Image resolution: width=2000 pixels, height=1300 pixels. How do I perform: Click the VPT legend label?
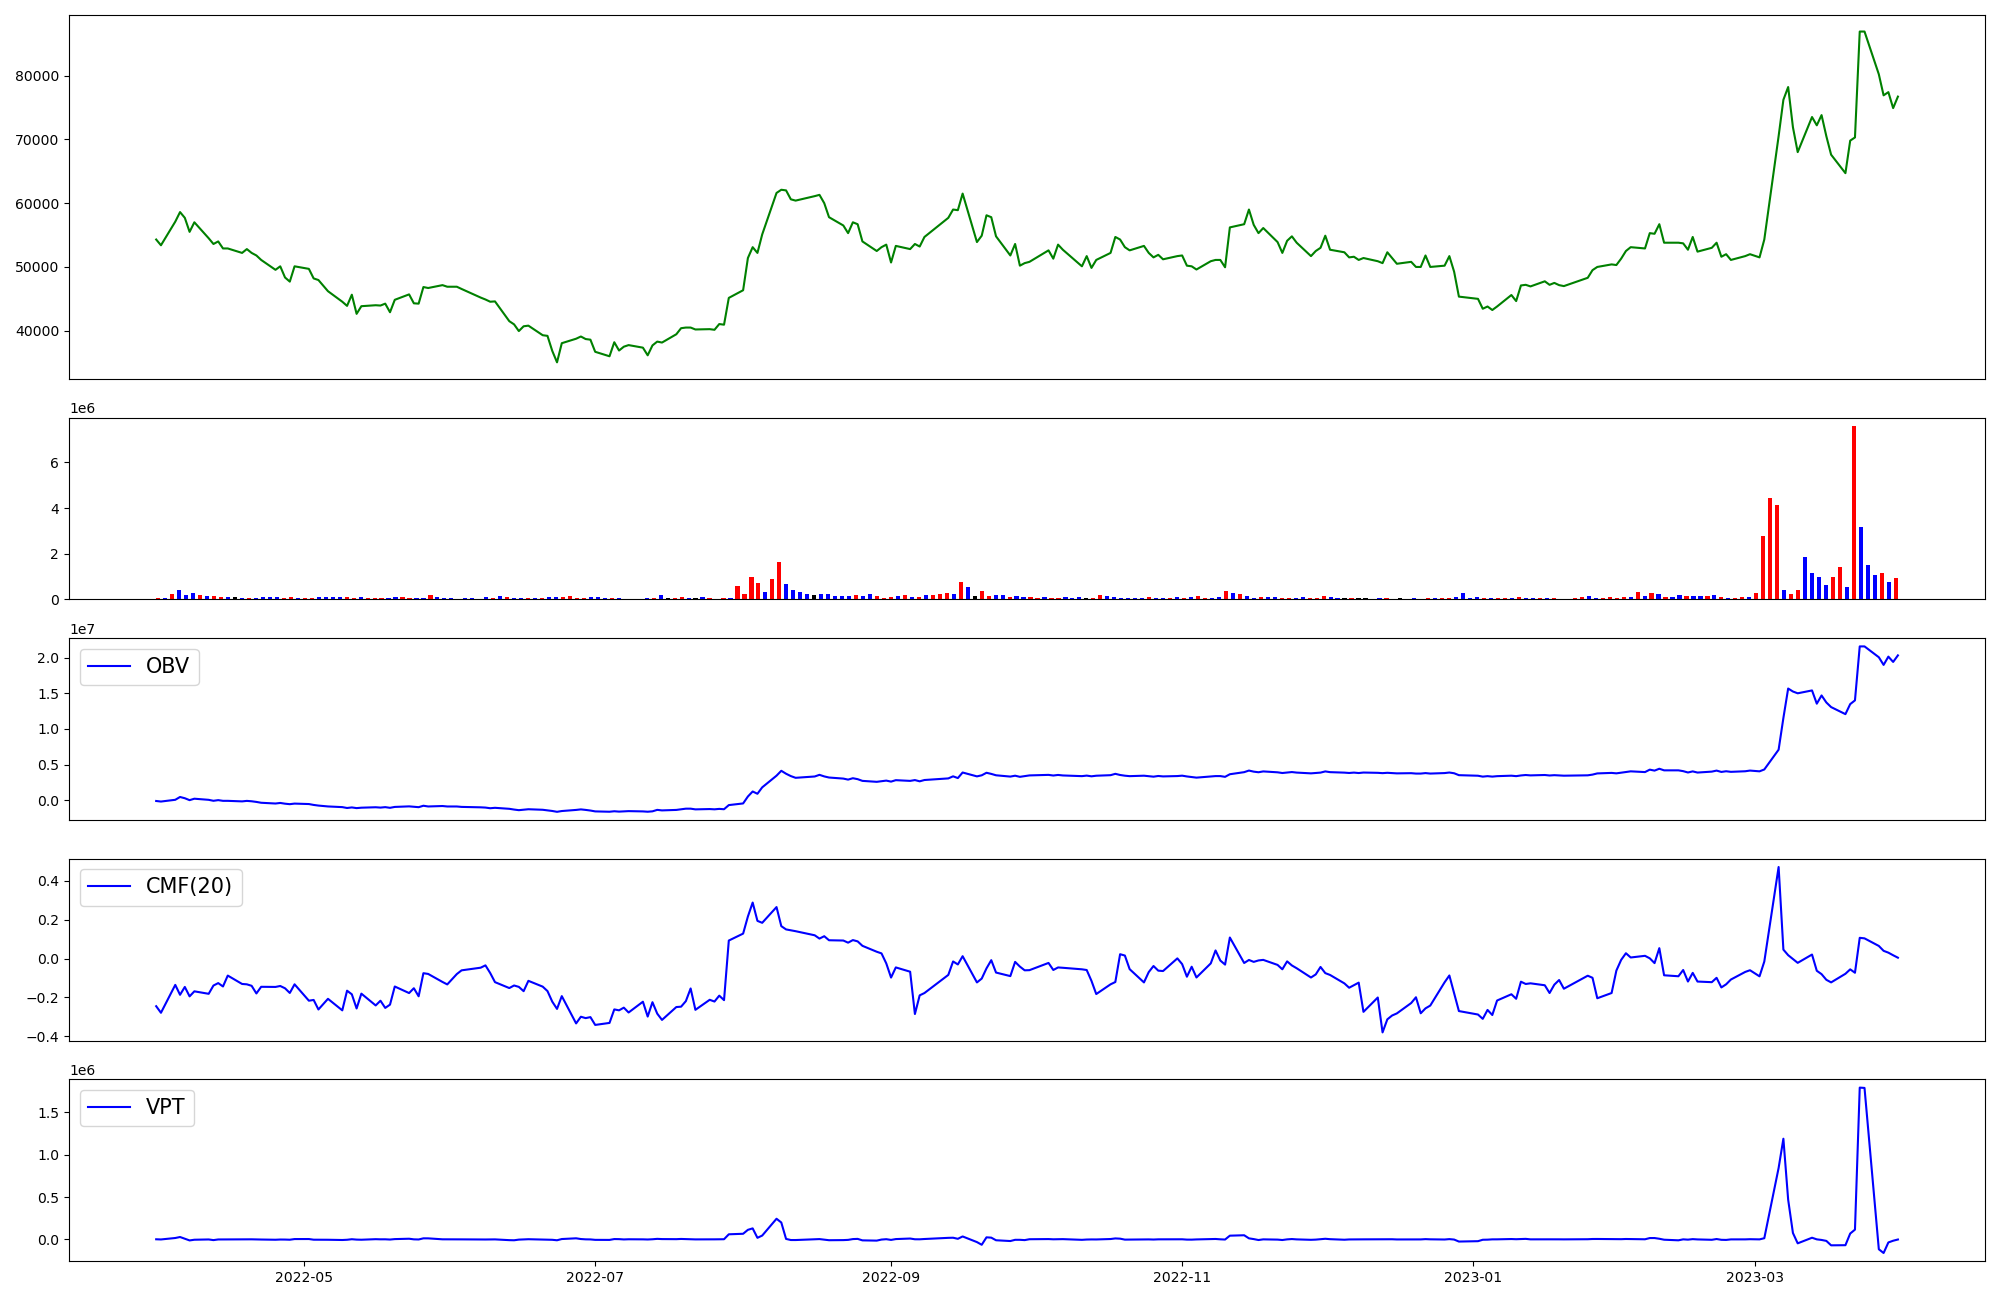pyautogui.click(x=165, y=1107)
